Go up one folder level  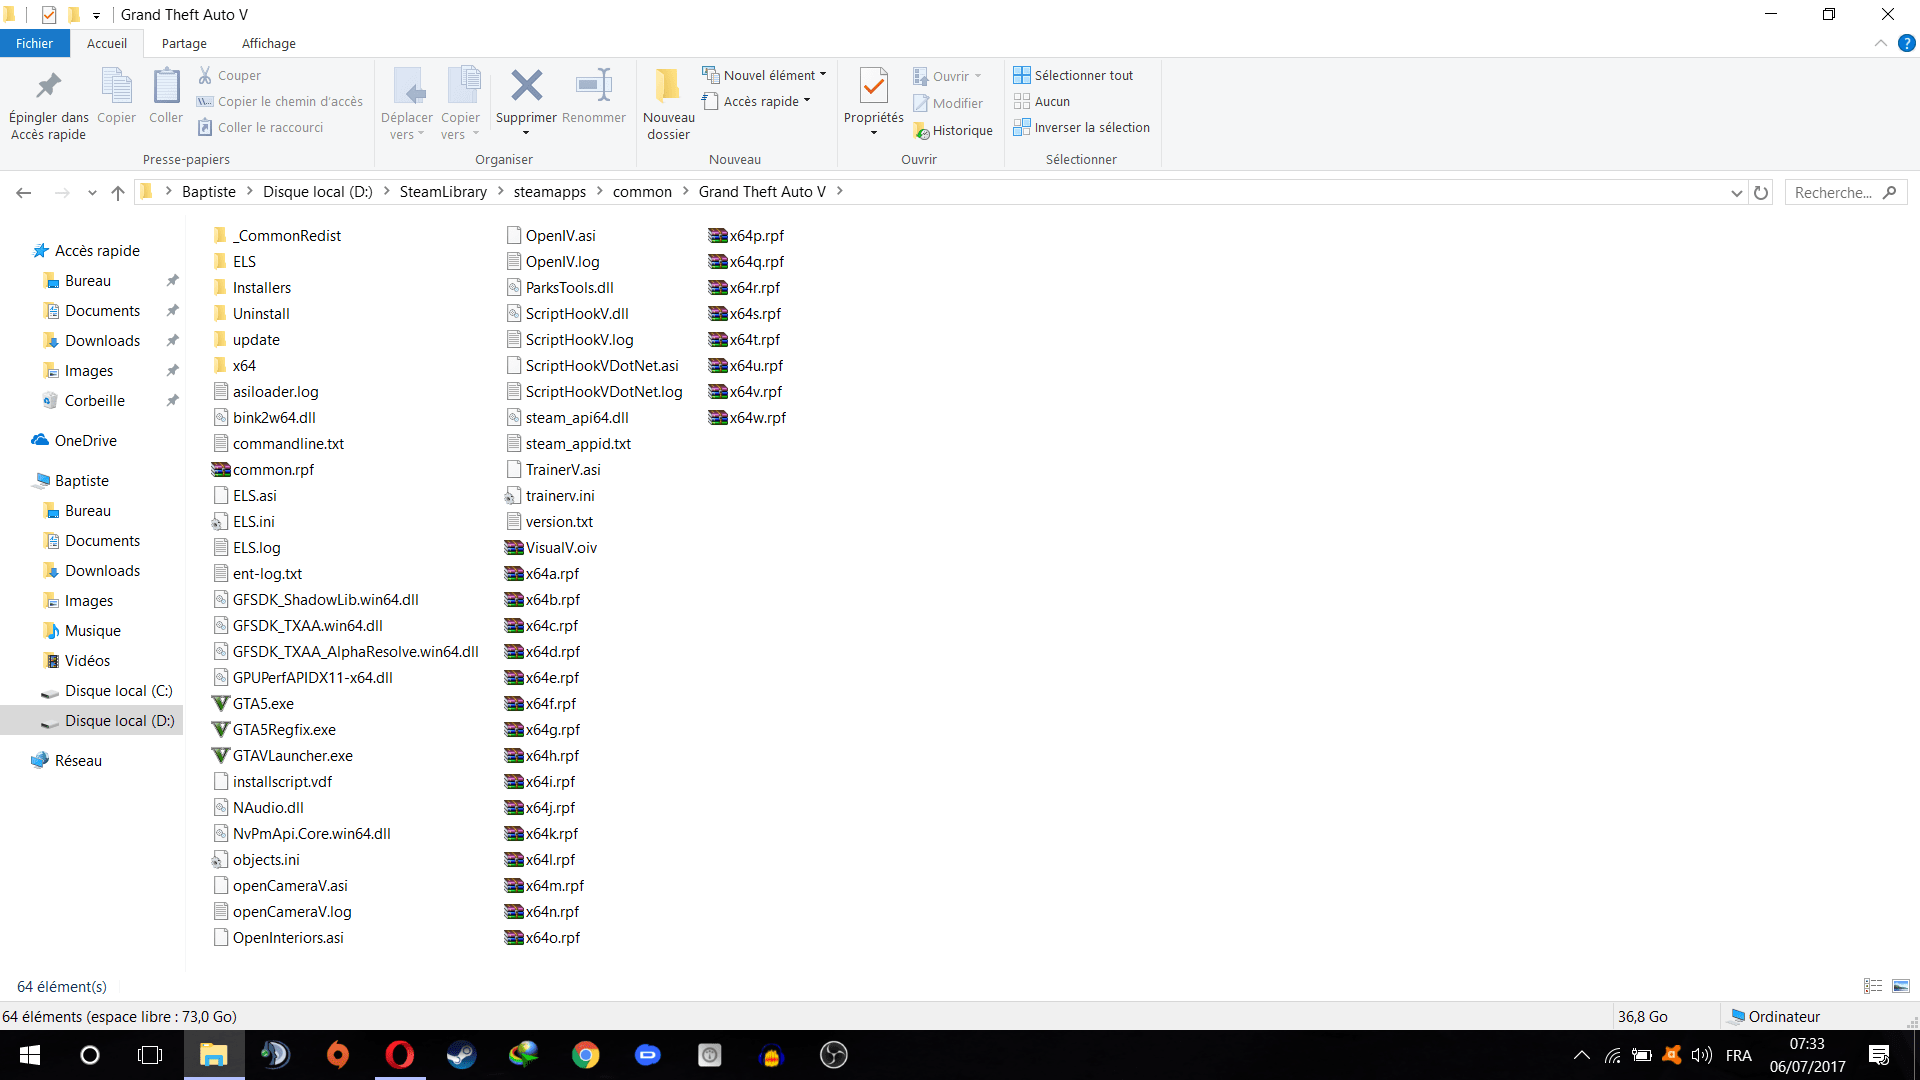click(118, 192)
